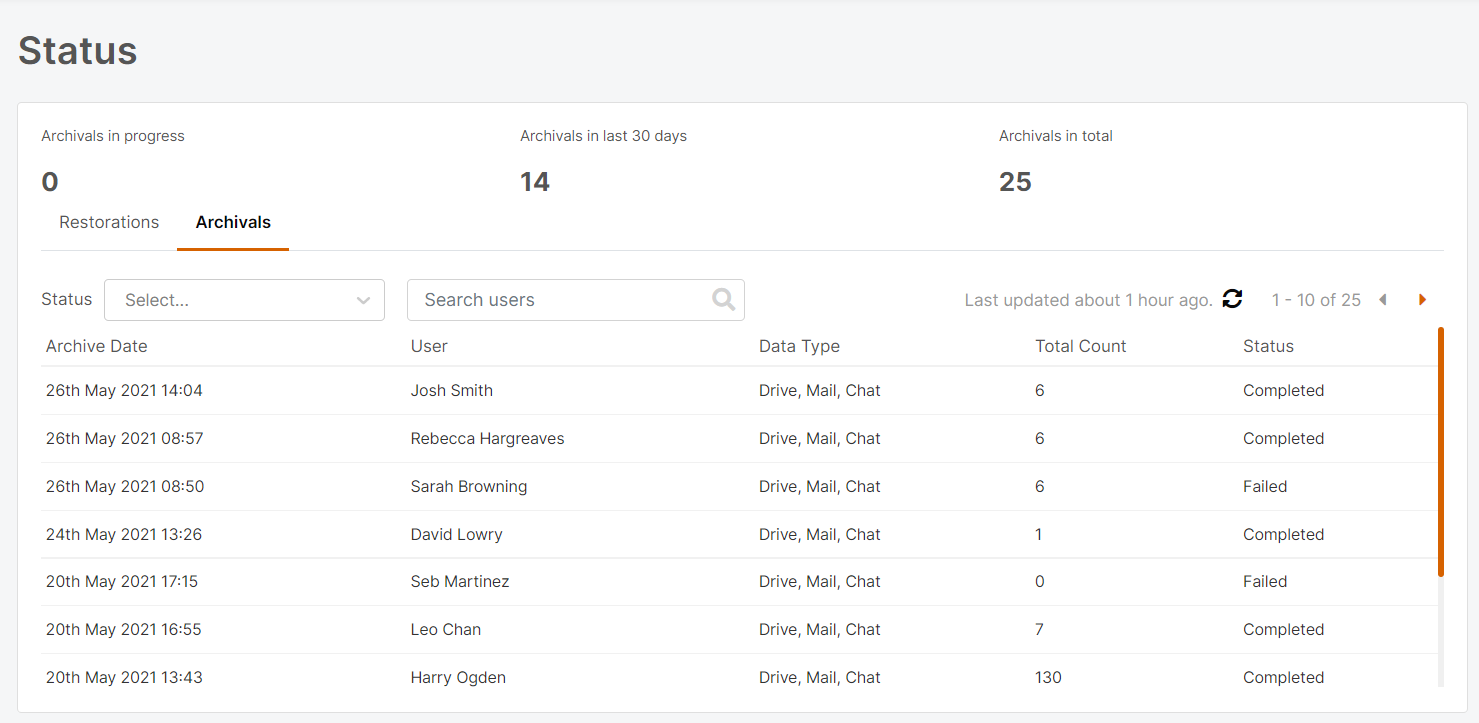Click Failed status in Seb Martinez row
Screen dimensions: 1479x723
(1265, 581)
